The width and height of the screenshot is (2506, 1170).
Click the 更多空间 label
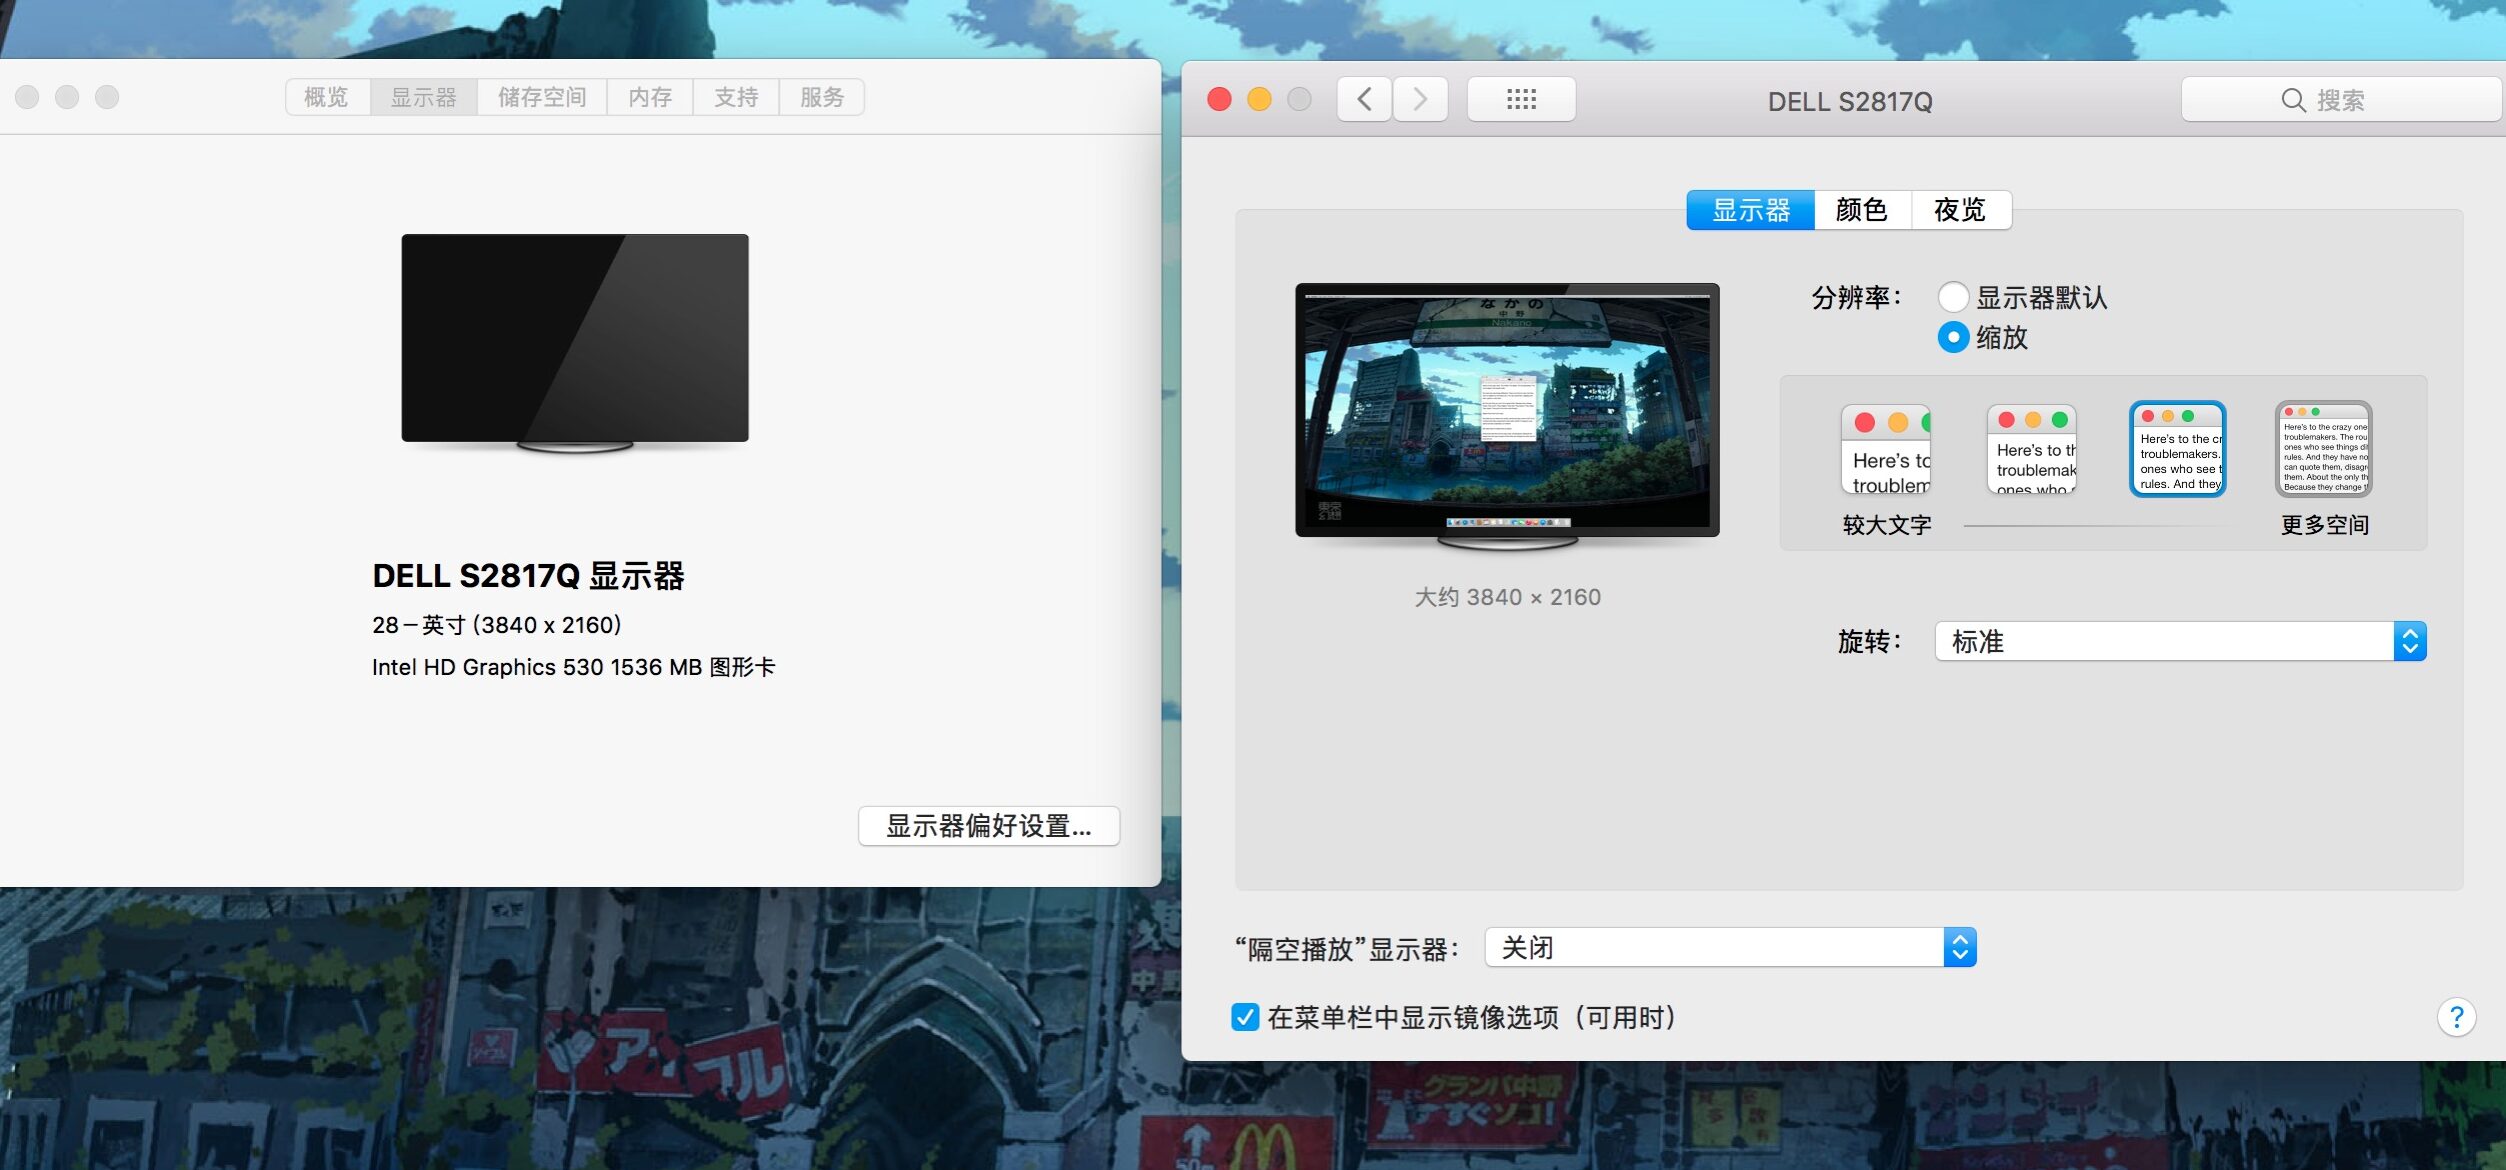click(2325, 525)
